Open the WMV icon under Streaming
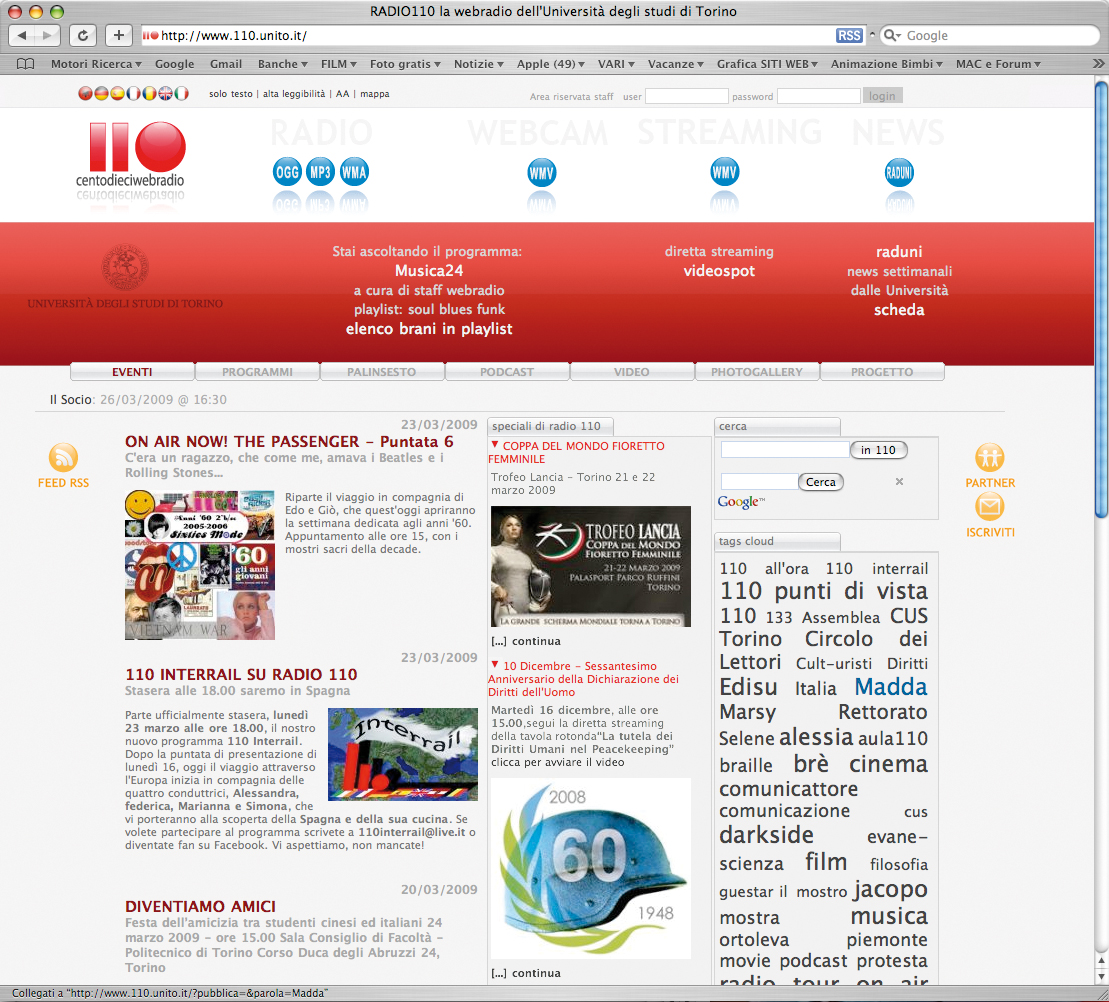 click(725, 172)
